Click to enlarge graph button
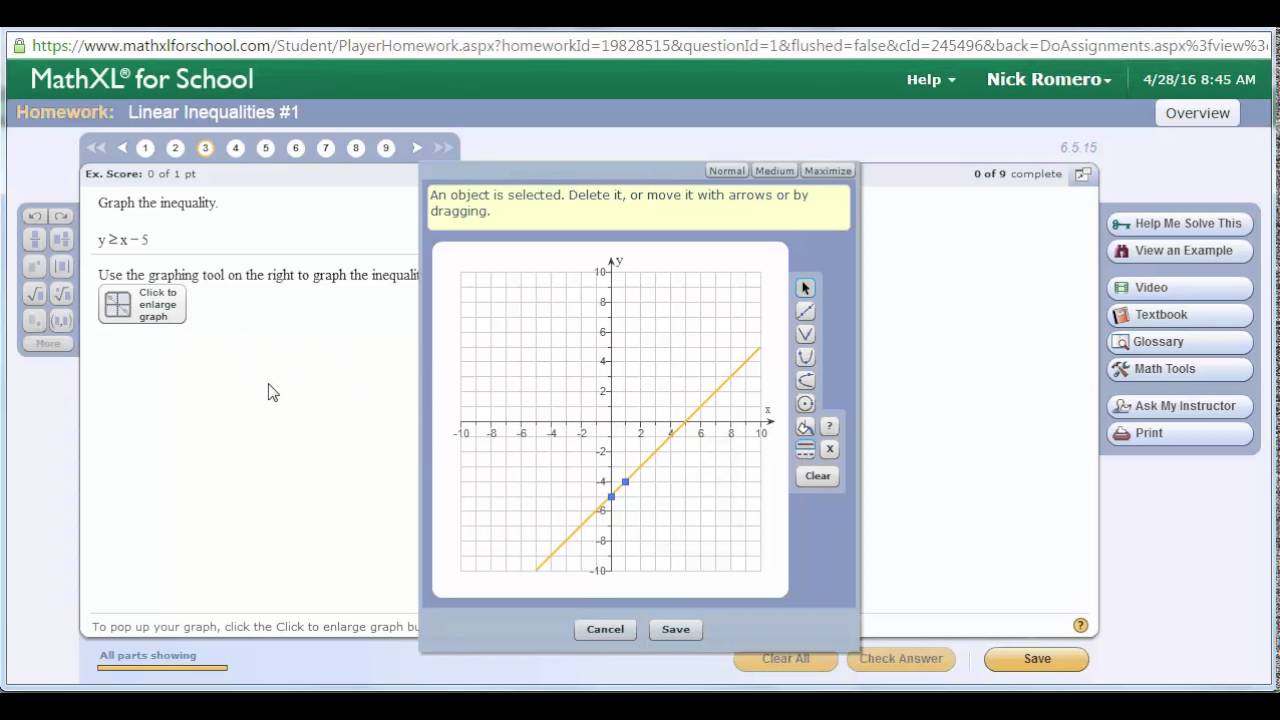 pyautogui.click(x=142, y=304)
